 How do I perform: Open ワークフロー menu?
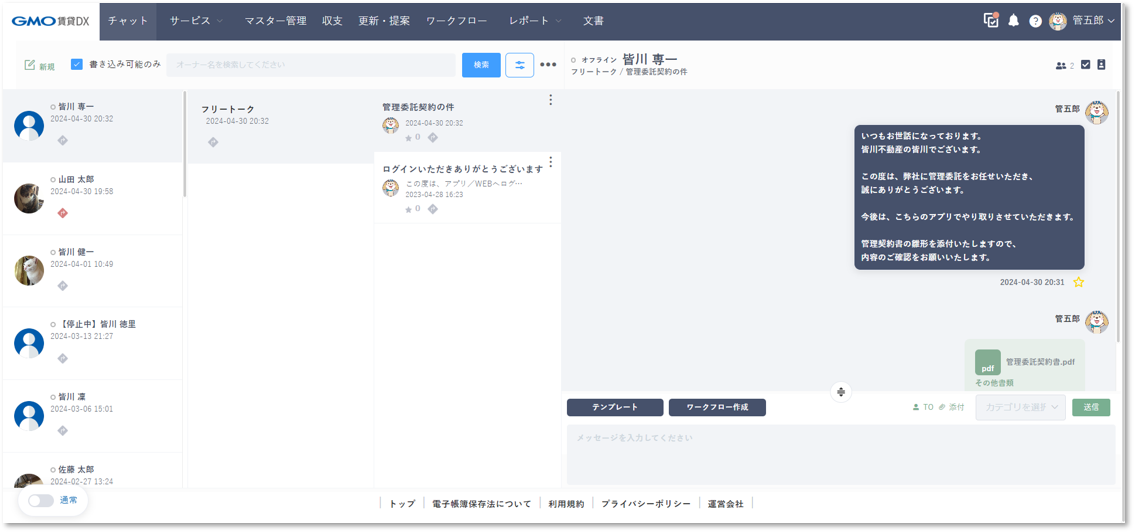click(x=456, y=21)
